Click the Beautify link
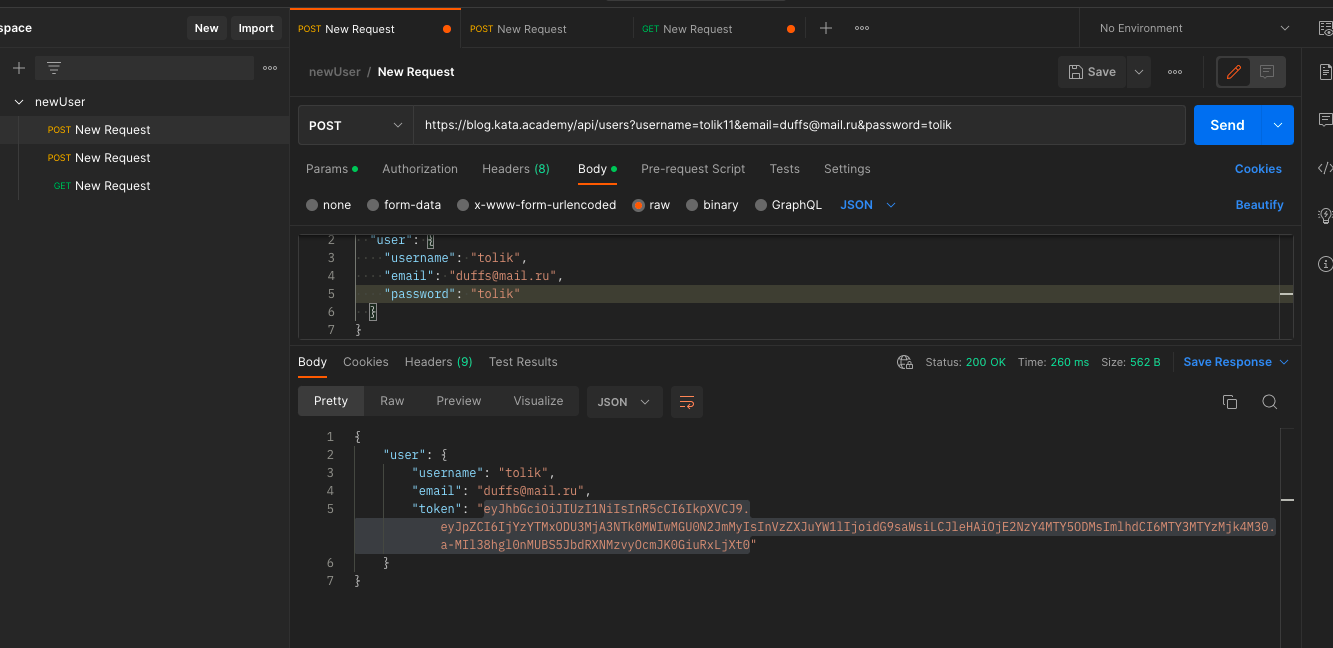Viewport: 1333px width, 648px height. point(1259,204)
